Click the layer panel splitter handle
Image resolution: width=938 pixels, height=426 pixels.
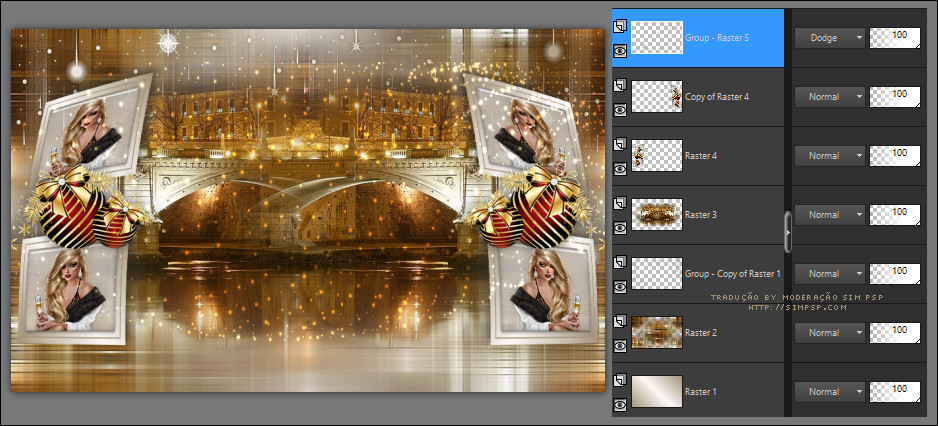789,230
